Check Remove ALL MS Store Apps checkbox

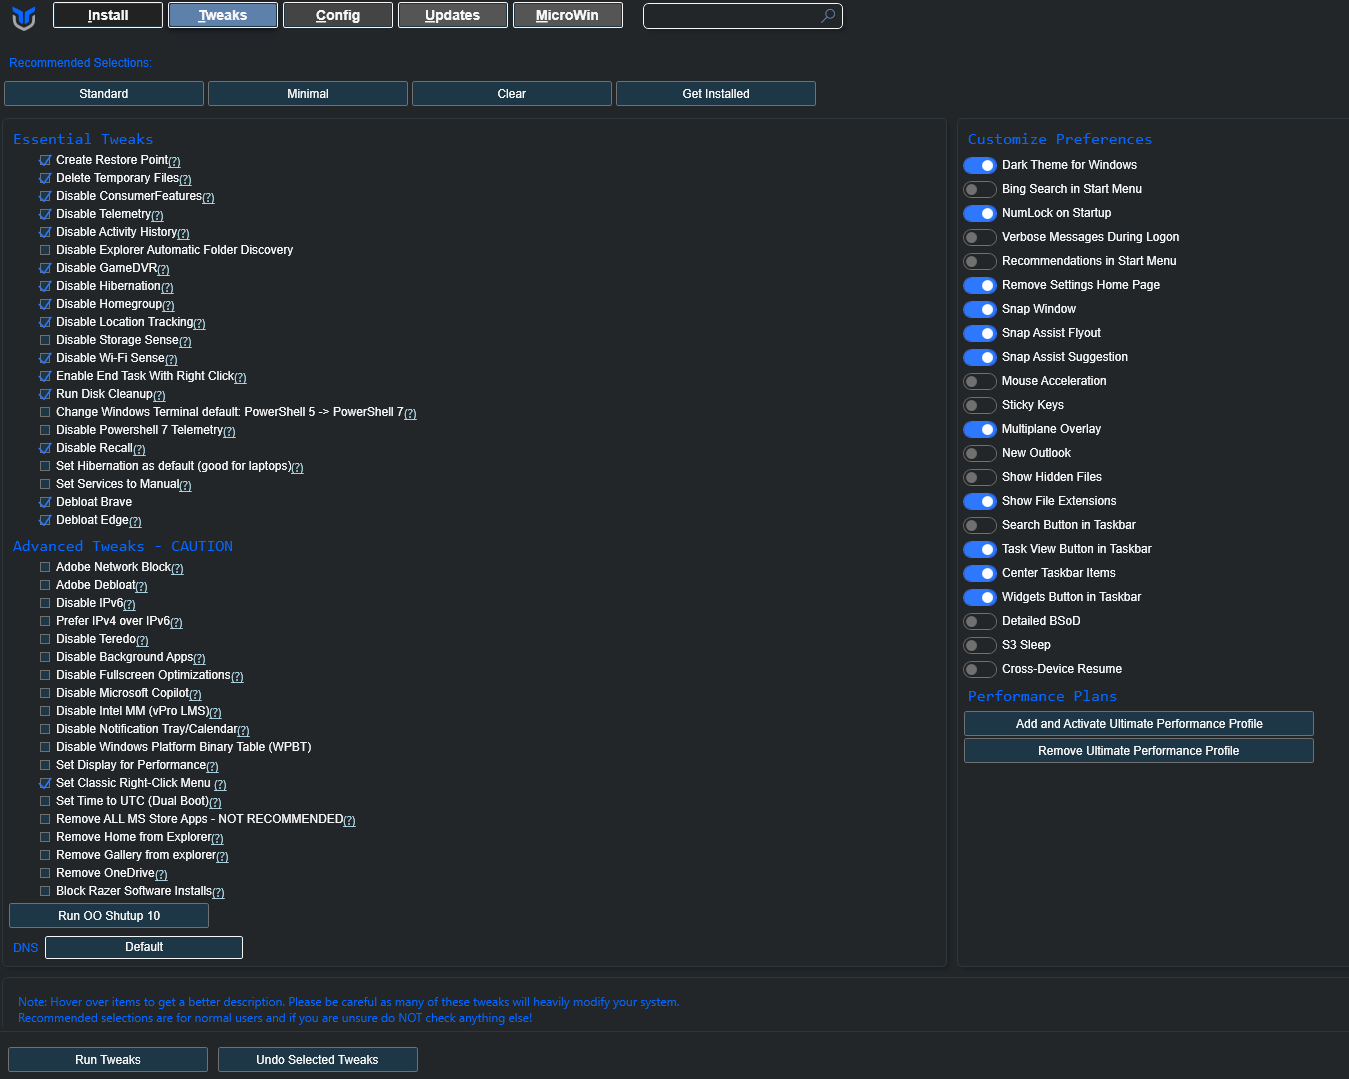pyautogui.click(x=45, y=819)
